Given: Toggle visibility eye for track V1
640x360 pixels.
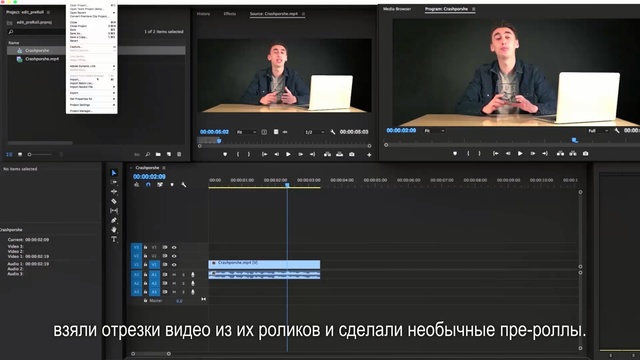Looking at the screenshot, I should 174,264.
